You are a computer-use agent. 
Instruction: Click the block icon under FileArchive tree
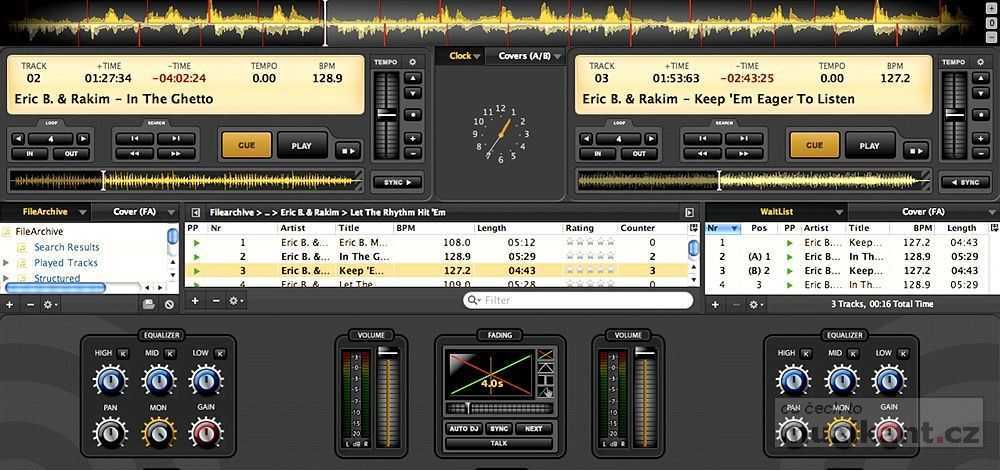coord(169,304)
